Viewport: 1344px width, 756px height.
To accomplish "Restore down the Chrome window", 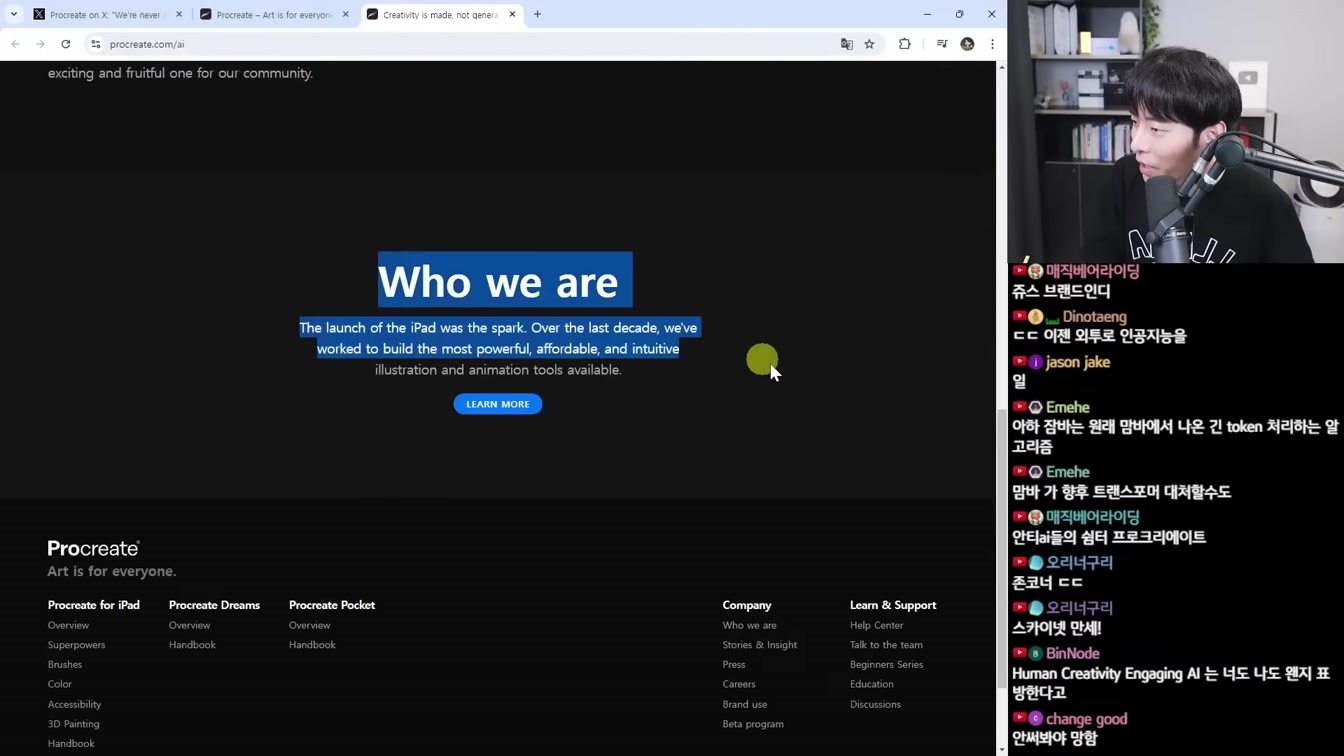I will pyautogui.click(x=959, y=14).
